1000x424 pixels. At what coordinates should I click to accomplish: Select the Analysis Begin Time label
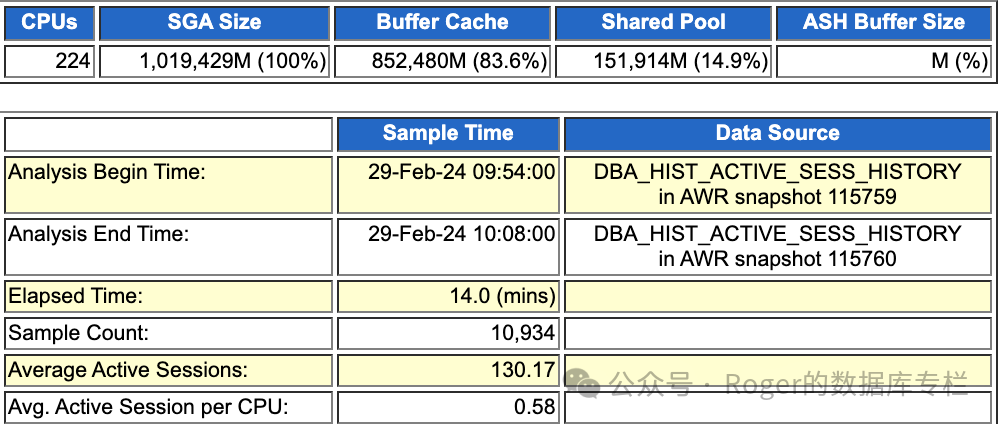tap(107, 172)
